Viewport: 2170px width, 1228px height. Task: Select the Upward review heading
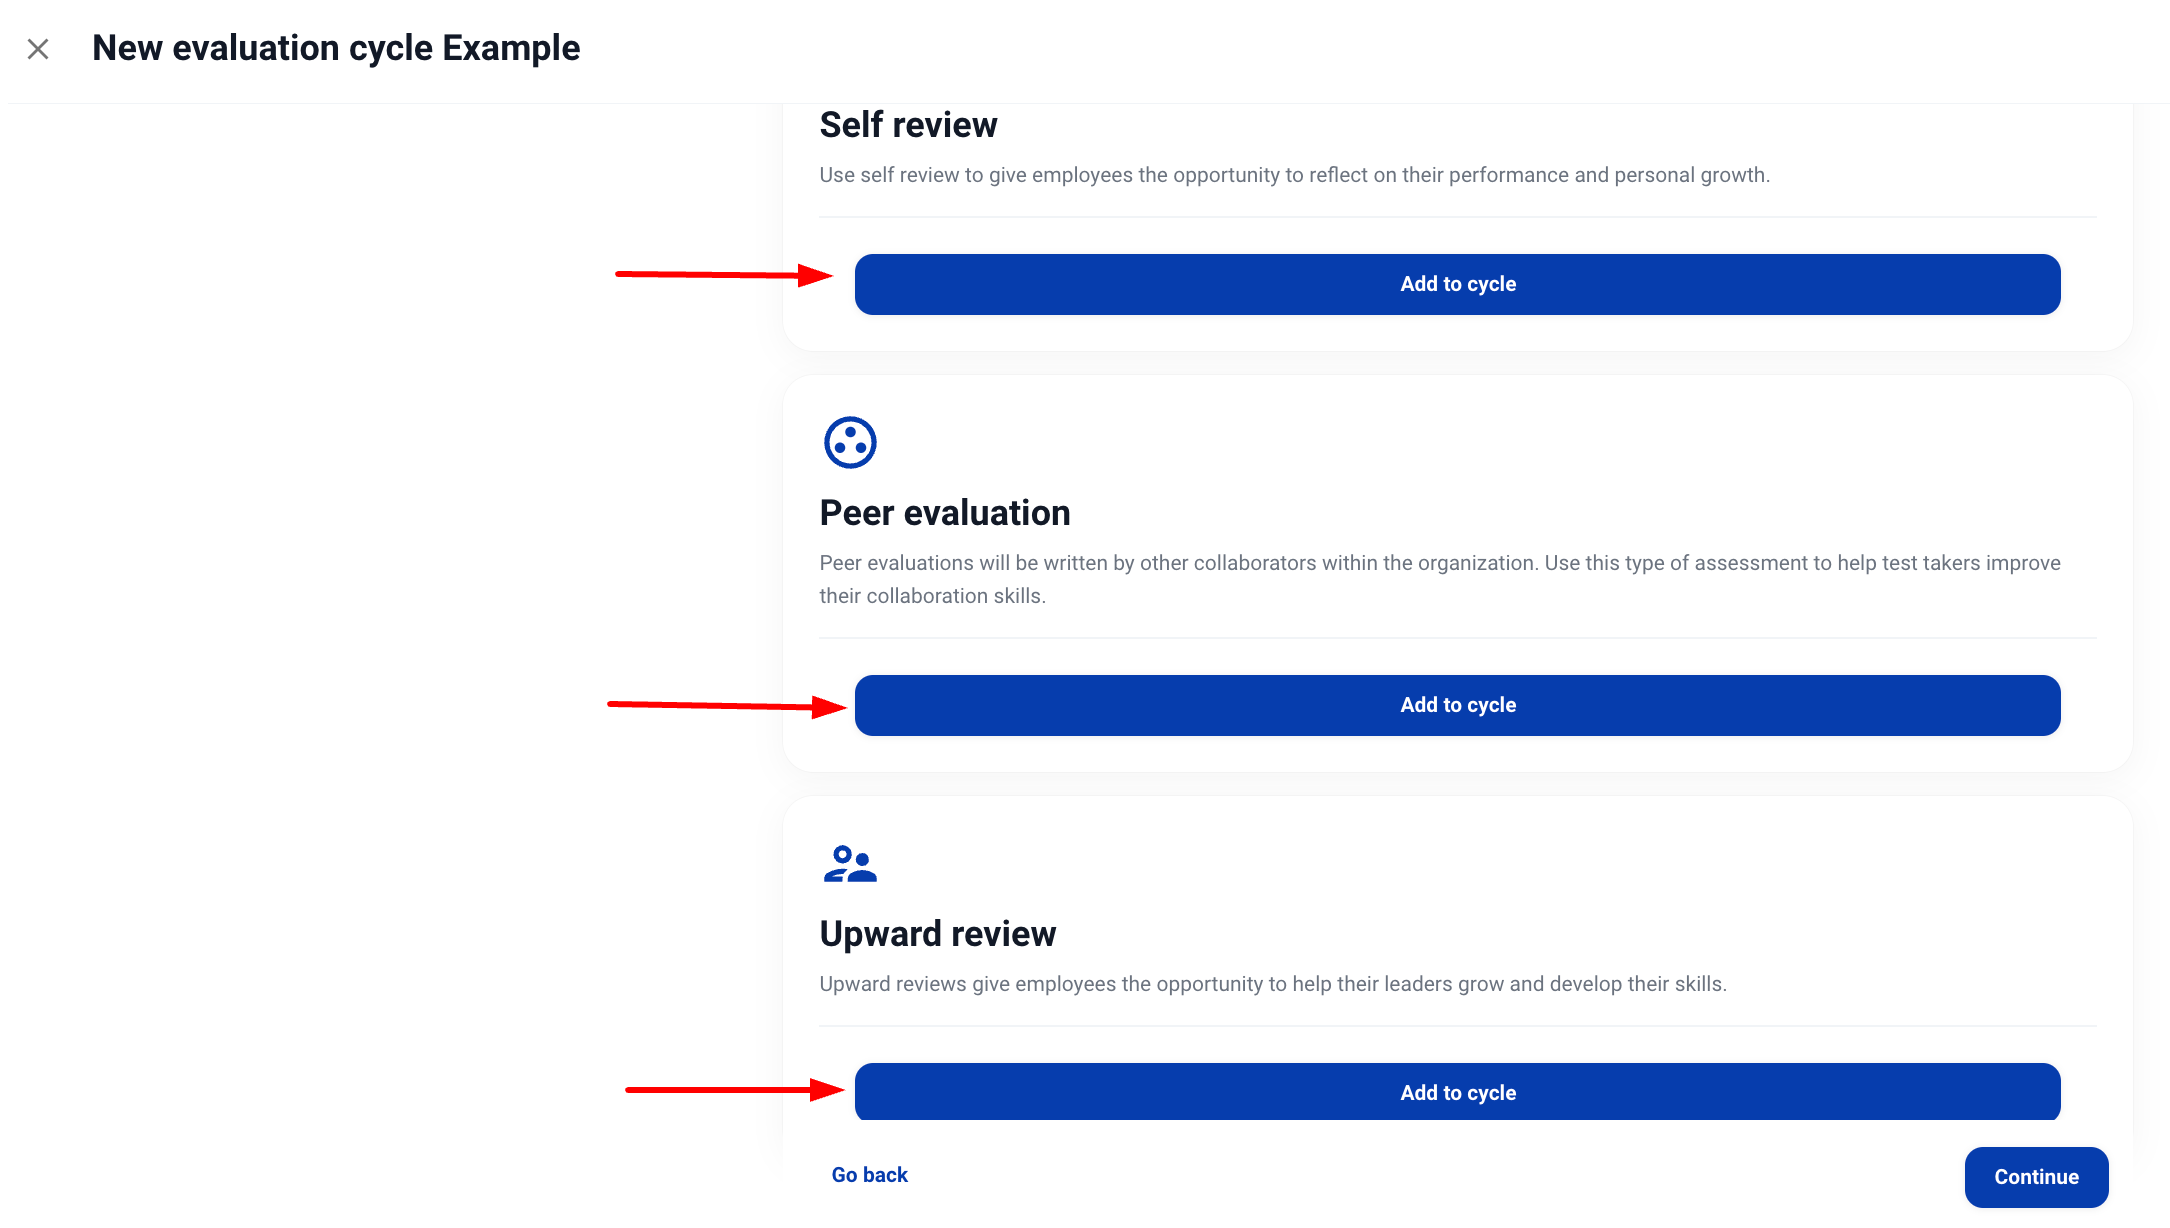click(x=937, y=934)
